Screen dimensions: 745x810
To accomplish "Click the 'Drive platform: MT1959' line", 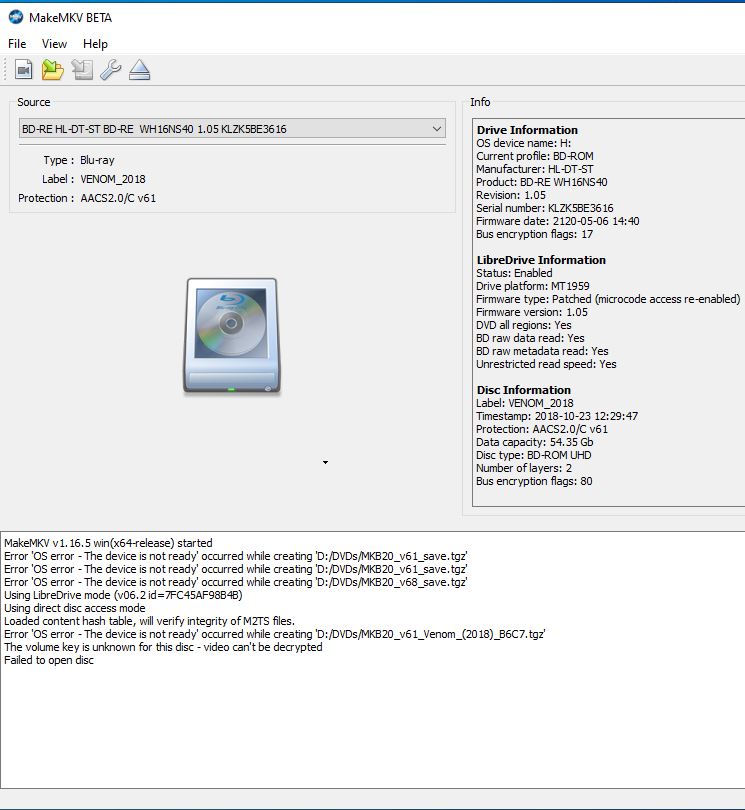I will click(533, 286).
